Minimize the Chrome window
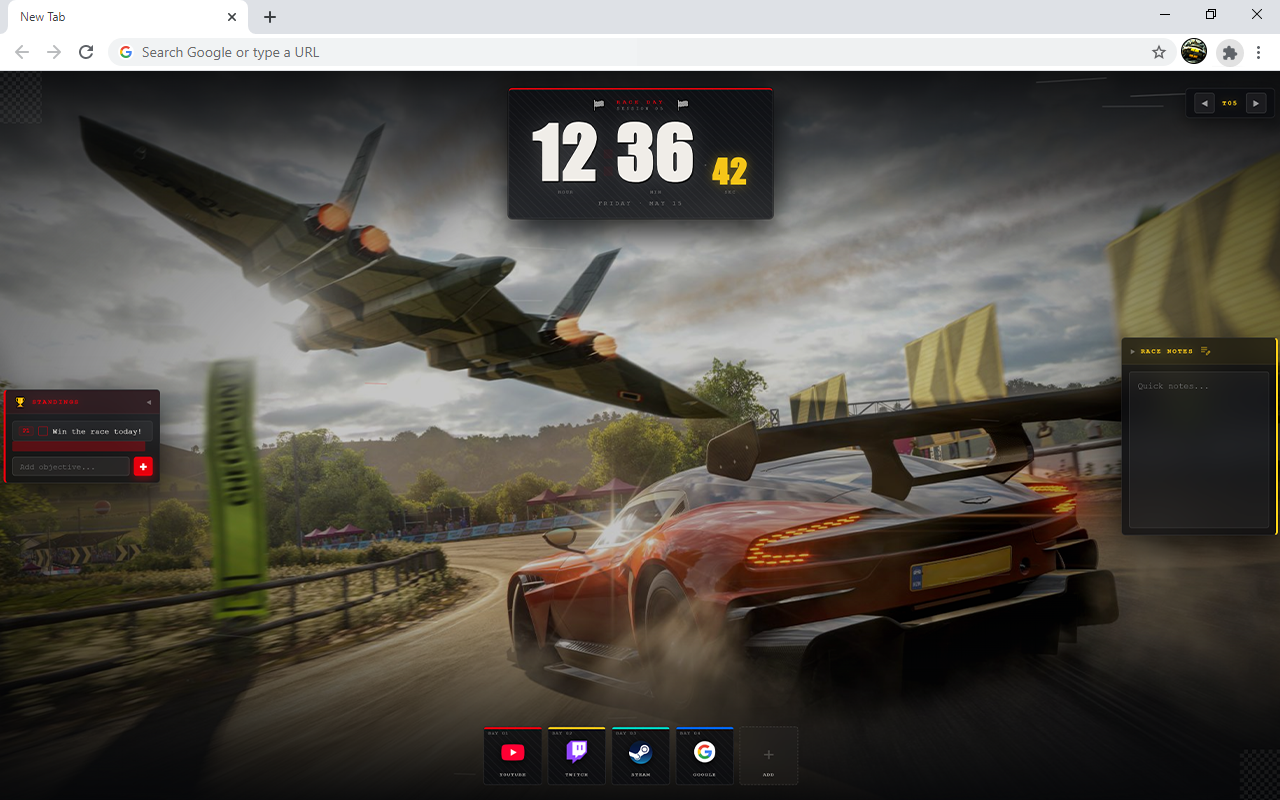This screenshot has height=800, width=1280. pyautogui.click(x=1165, y=15)
